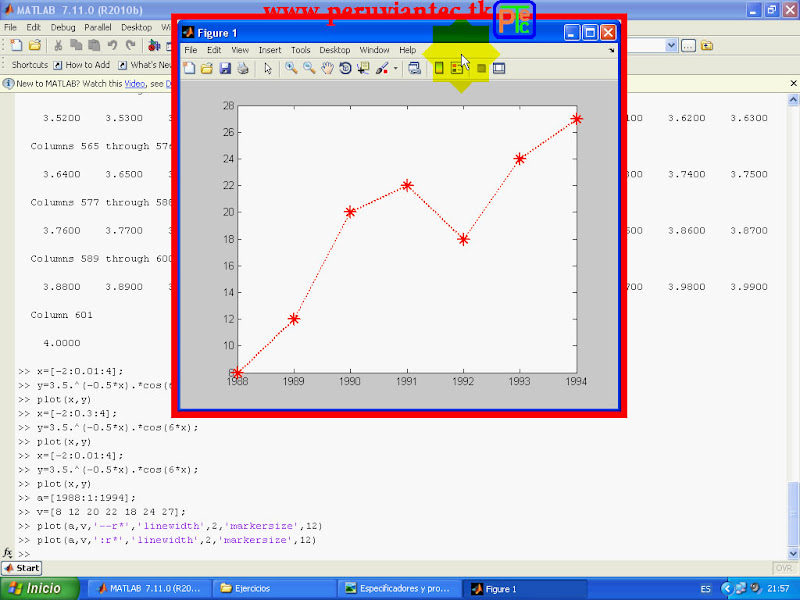This screenshot has width=800, height=600.
Task: Select the Edit Plot arrow tool
Action: (268, 68)
